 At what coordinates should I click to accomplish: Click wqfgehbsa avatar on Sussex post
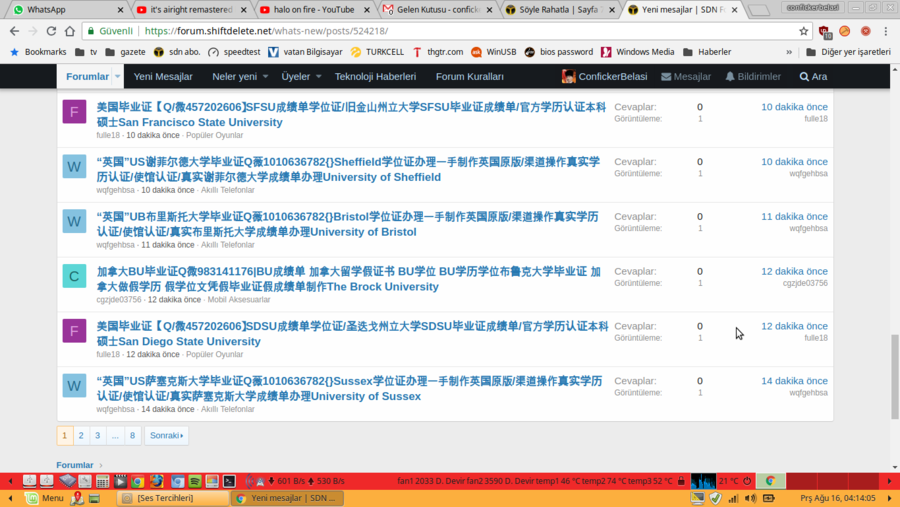click(x=74, y=386)
